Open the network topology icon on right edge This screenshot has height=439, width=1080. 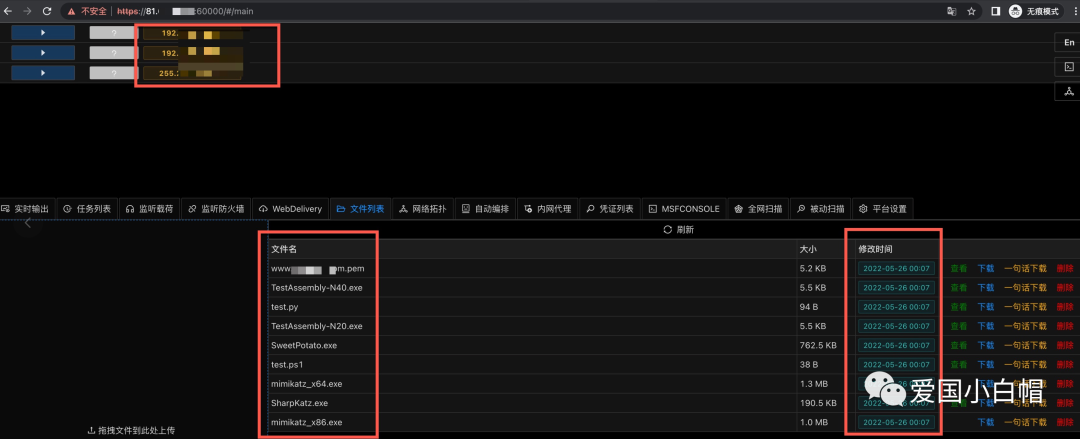pyautogui.click(x=1068, y=91)
